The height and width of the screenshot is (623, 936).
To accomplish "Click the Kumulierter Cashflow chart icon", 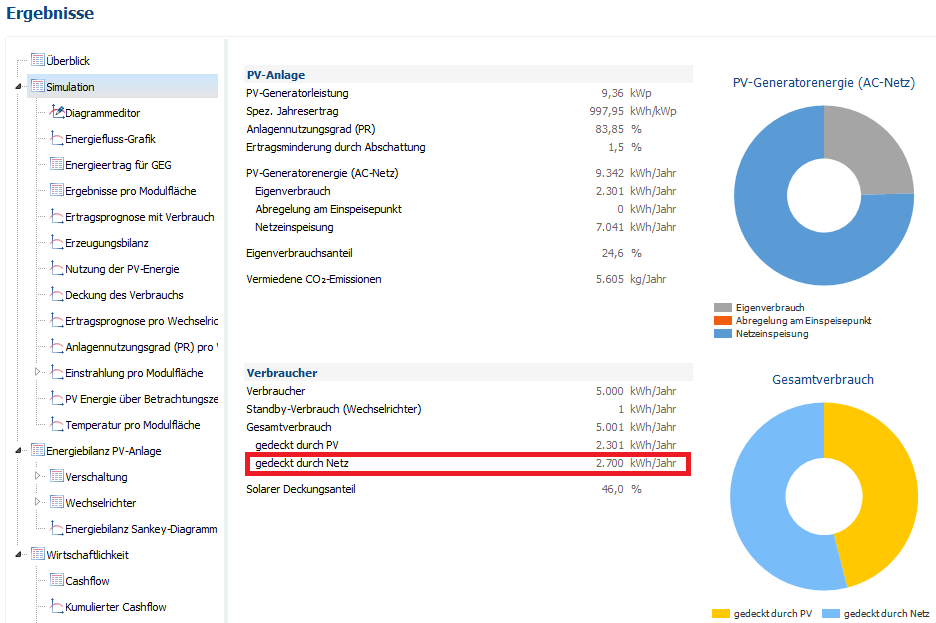I will 57,607.
